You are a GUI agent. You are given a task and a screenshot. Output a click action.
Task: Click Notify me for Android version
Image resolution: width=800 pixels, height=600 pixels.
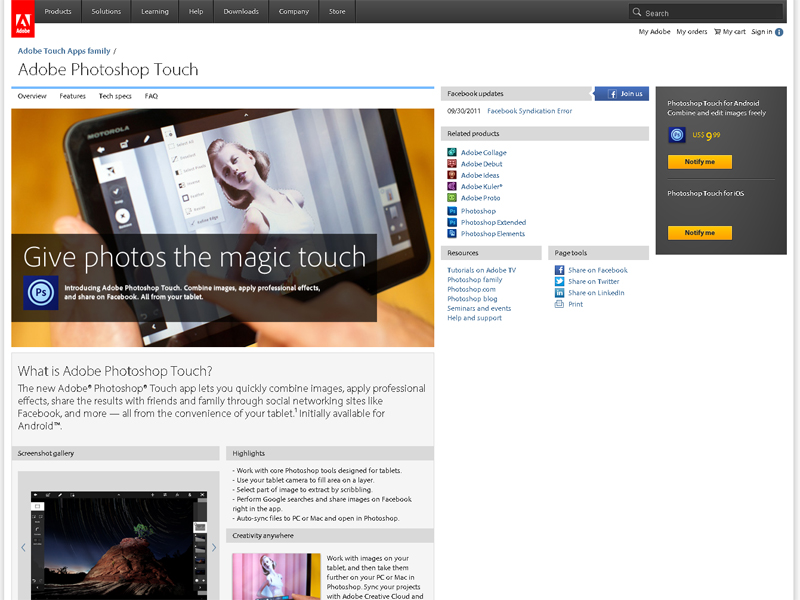[699, 162]
